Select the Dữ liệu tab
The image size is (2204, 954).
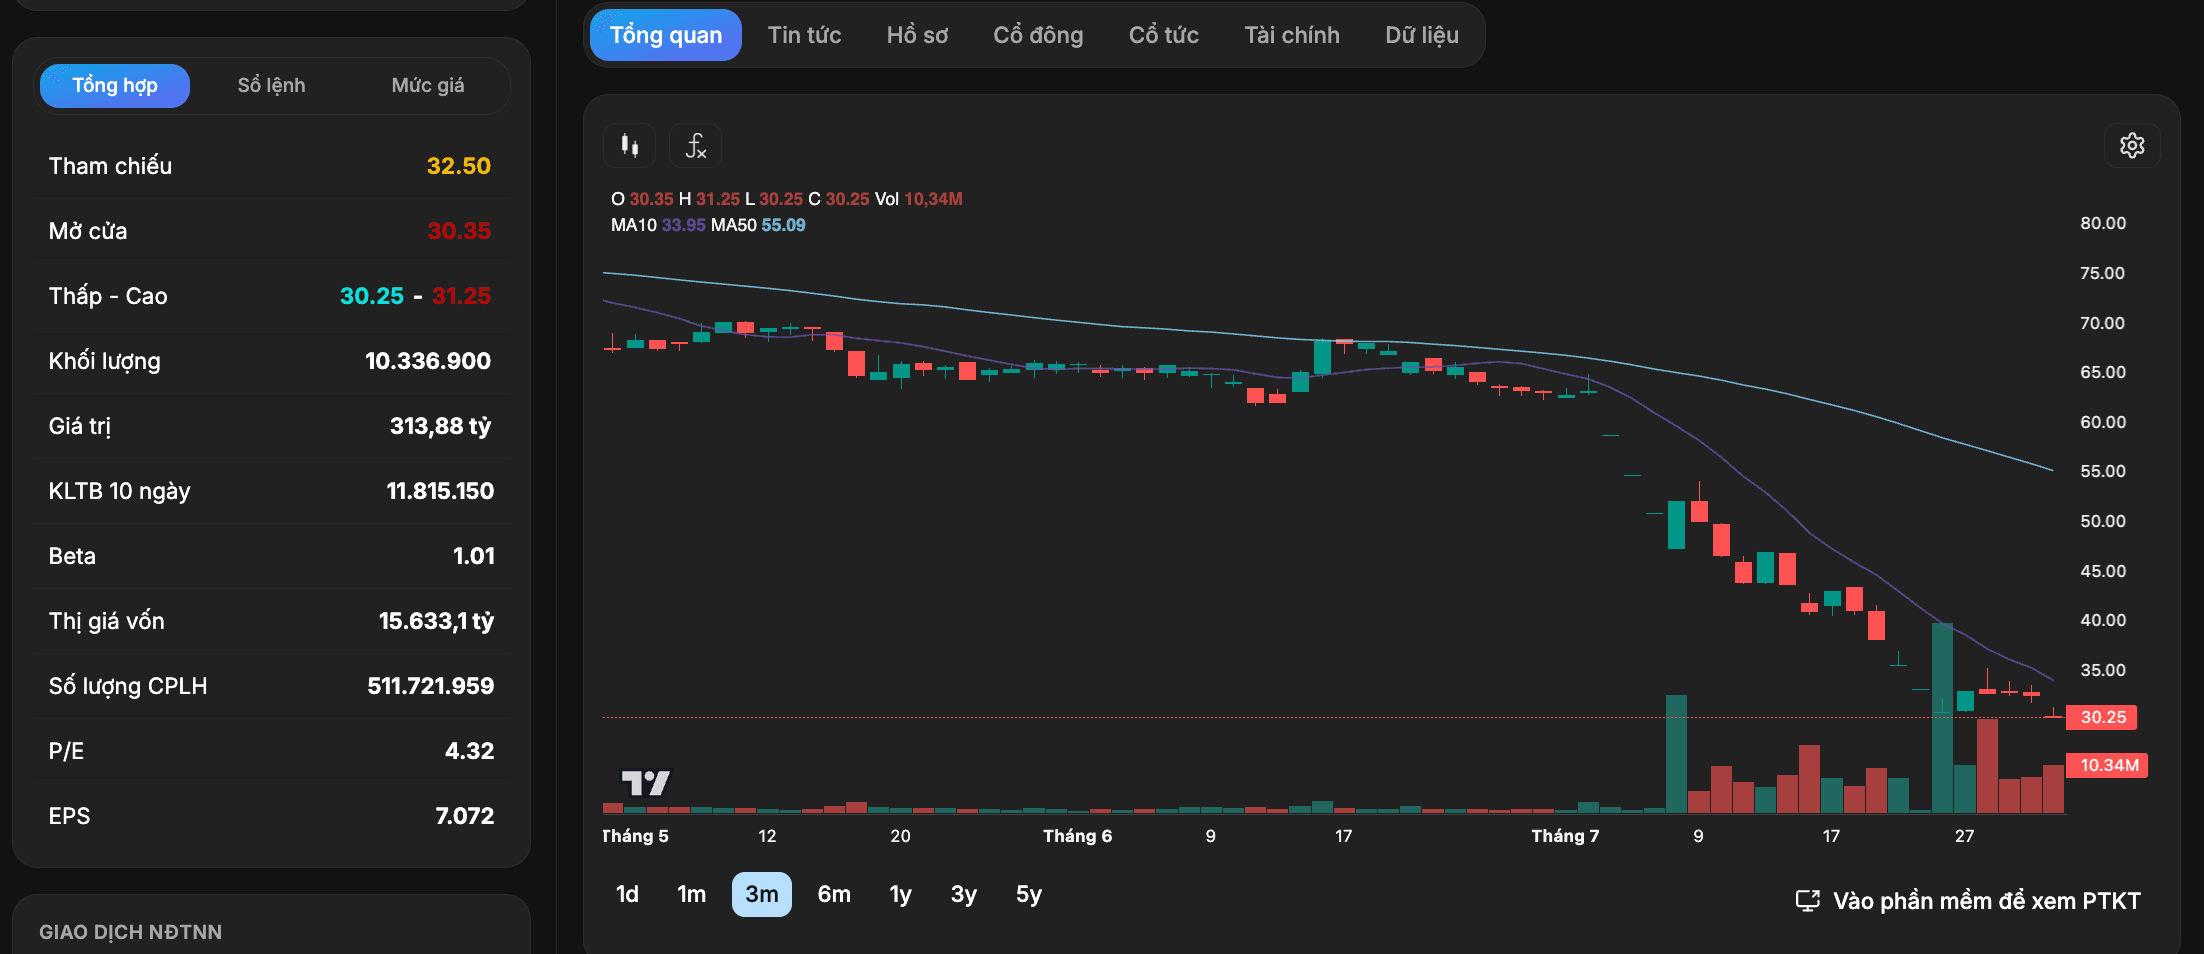[x=1422, y=35]
